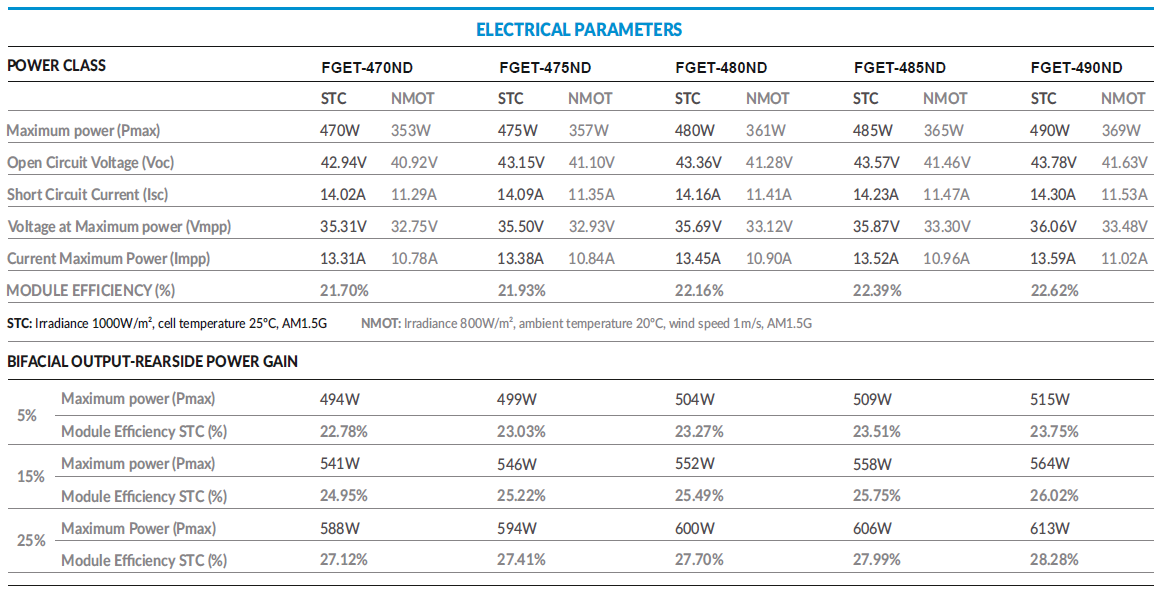
Task: Click the ELECTRICAL PARAMETERS heading
Action: tap(579, 29)
